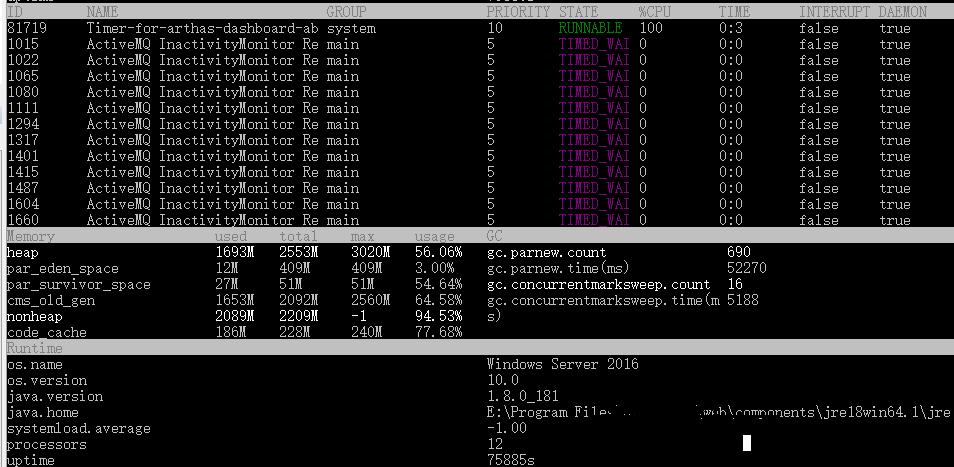Image resolution: width=954 pixels, height=467 pixels.
Task: Click the parnew count value 690
Action: [739, 252]
